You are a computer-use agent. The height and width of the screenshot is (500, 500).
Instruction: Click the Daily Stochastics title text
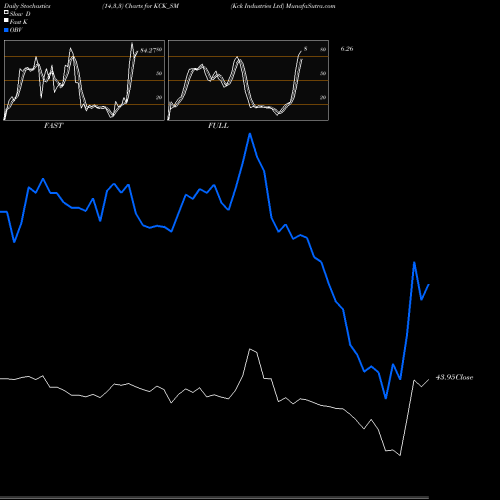tap(27, 6)
